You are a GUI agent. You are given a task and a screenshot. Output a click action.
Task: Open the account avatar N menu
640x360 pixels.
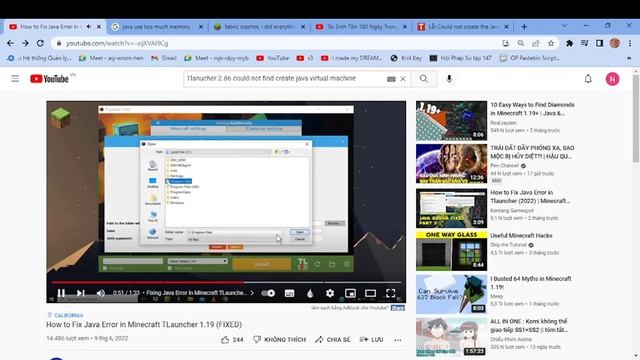tap(612, 79)
